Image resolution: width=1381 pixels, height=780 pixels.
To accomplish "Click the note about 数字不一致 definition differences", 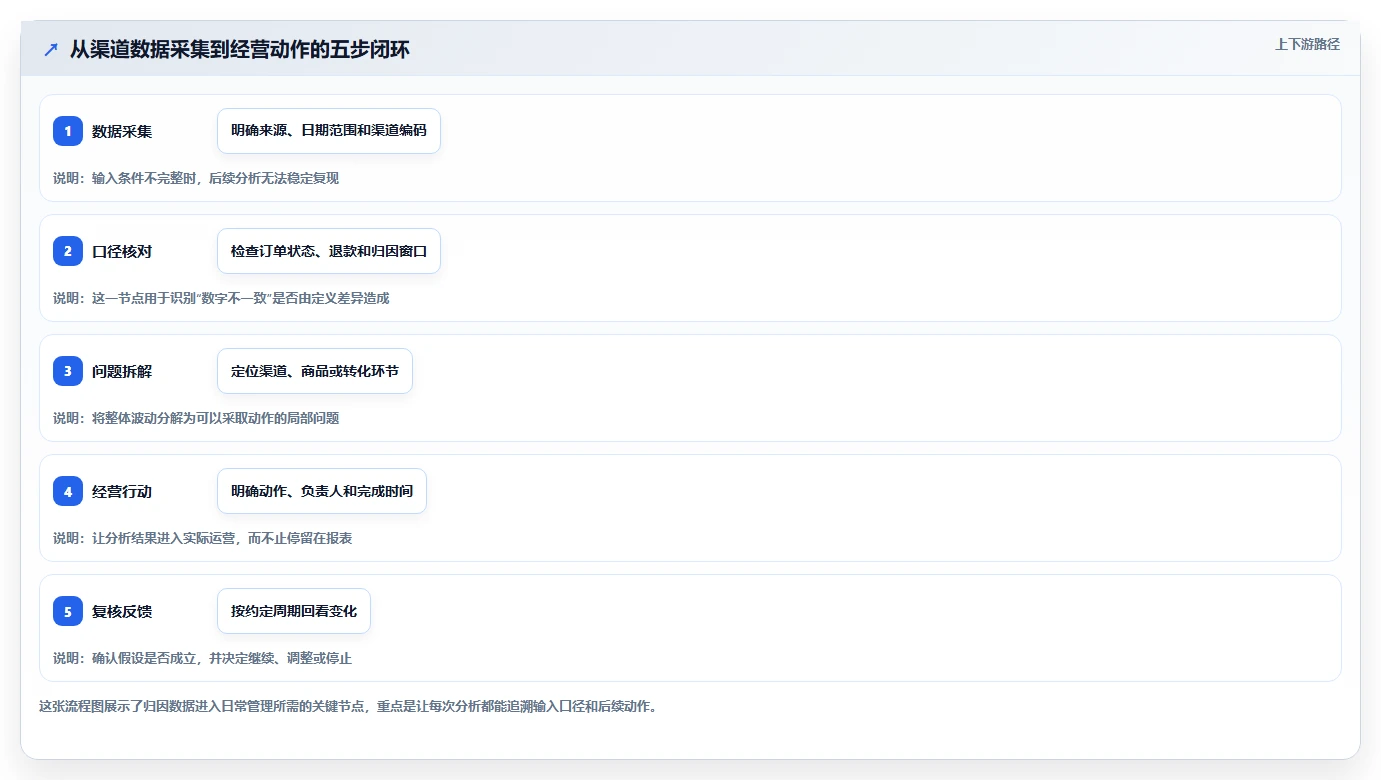I will pos(221,298).
